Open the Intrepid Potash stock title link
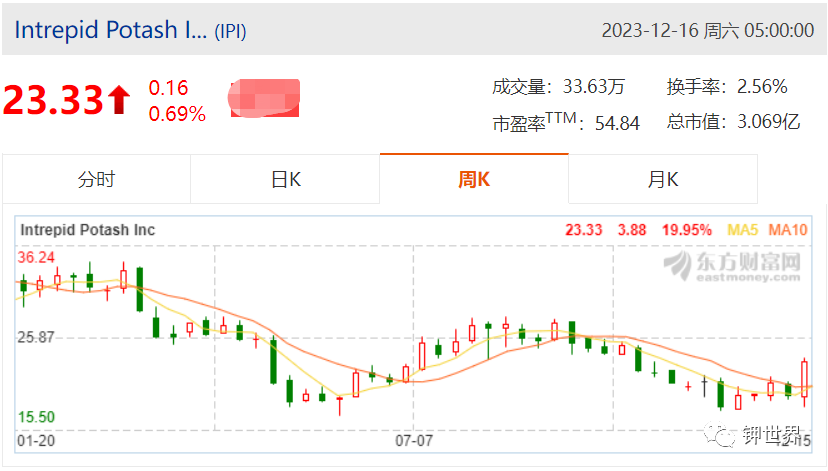Viewport: 828px width, 471px height. (110, 30)
